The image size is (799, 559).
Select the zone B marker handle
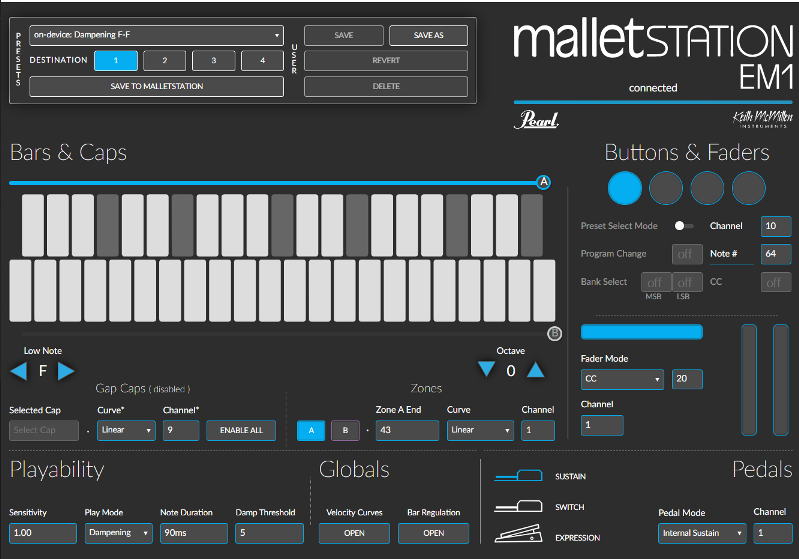tap(554, 334)
